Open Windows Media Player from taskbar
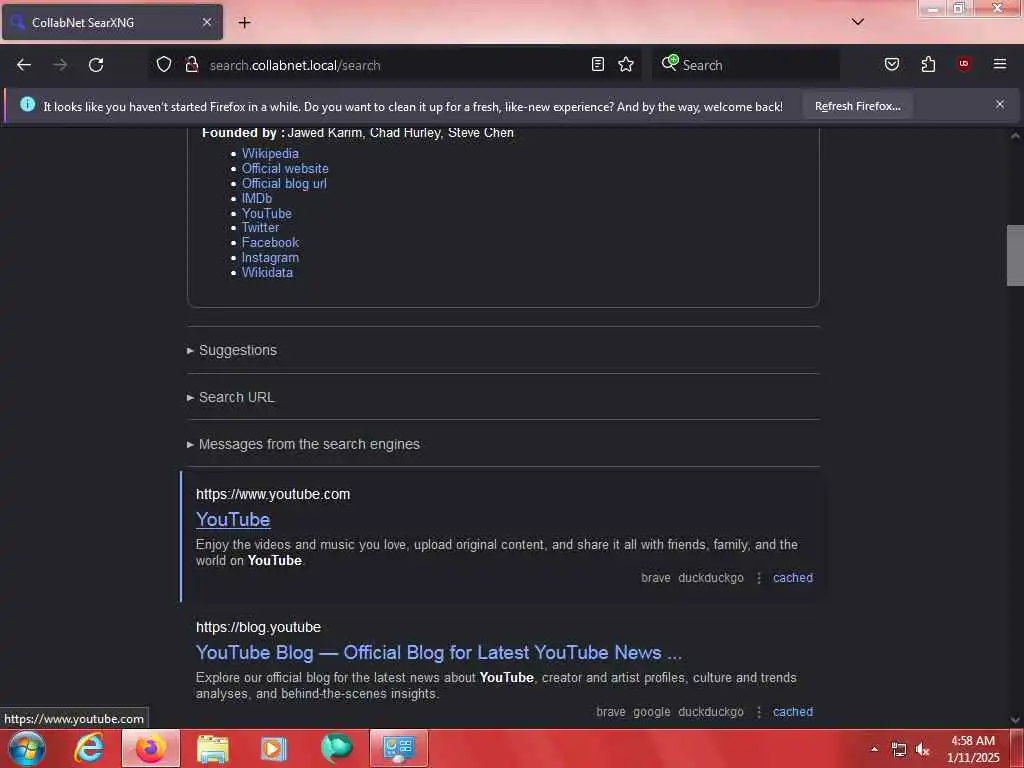The width and height of the screenshot is (1024, 768). coord(274,748)
